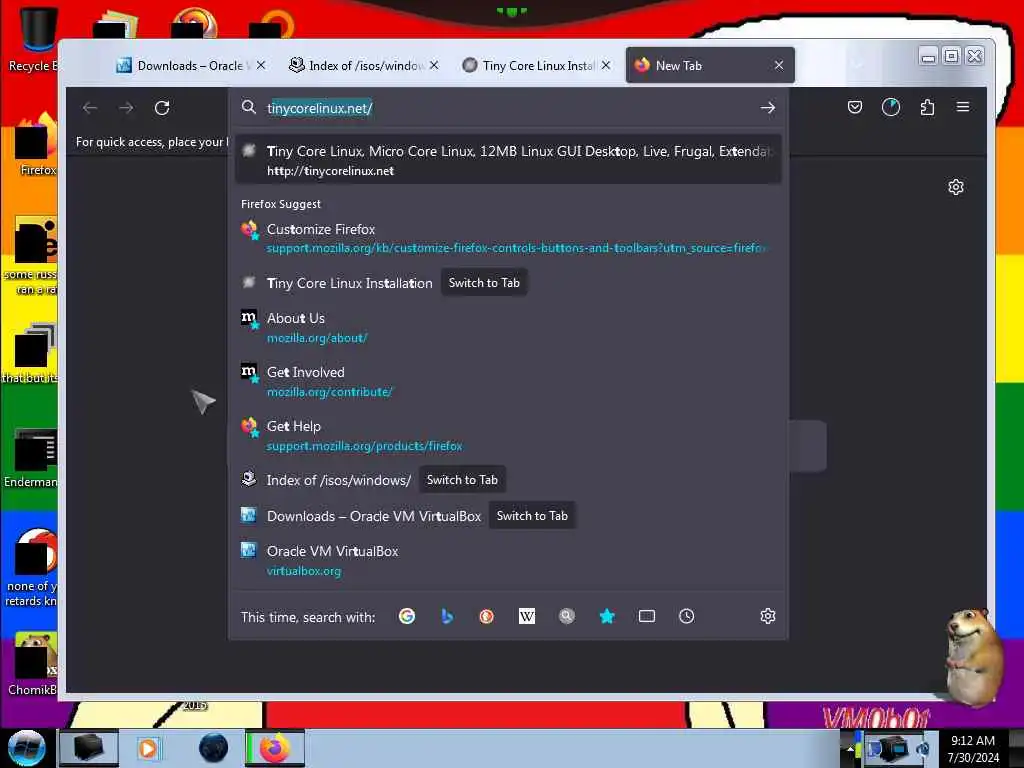This screenshot has width=1024, height=768.
Task: Open the Windows Start orb
Action: coord(27,748)
